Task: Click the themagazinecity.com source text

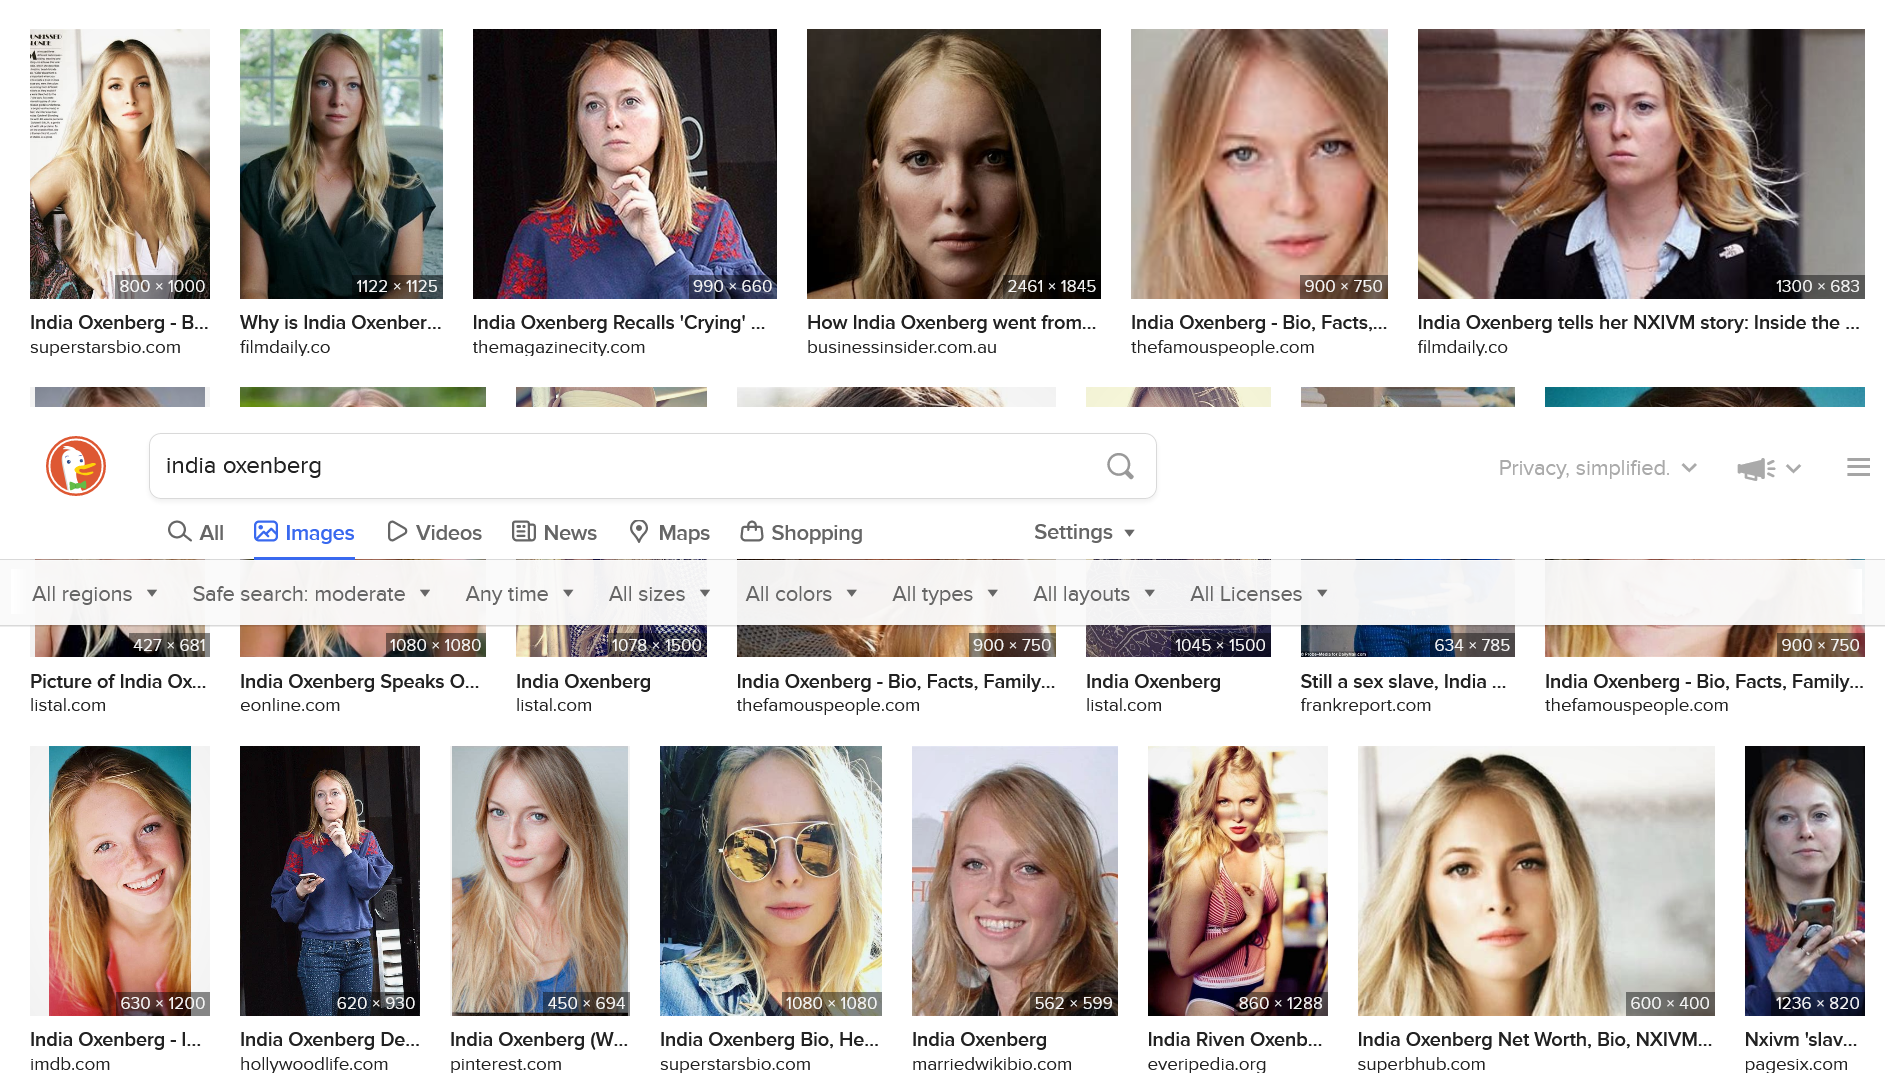Action: [559, 347]
